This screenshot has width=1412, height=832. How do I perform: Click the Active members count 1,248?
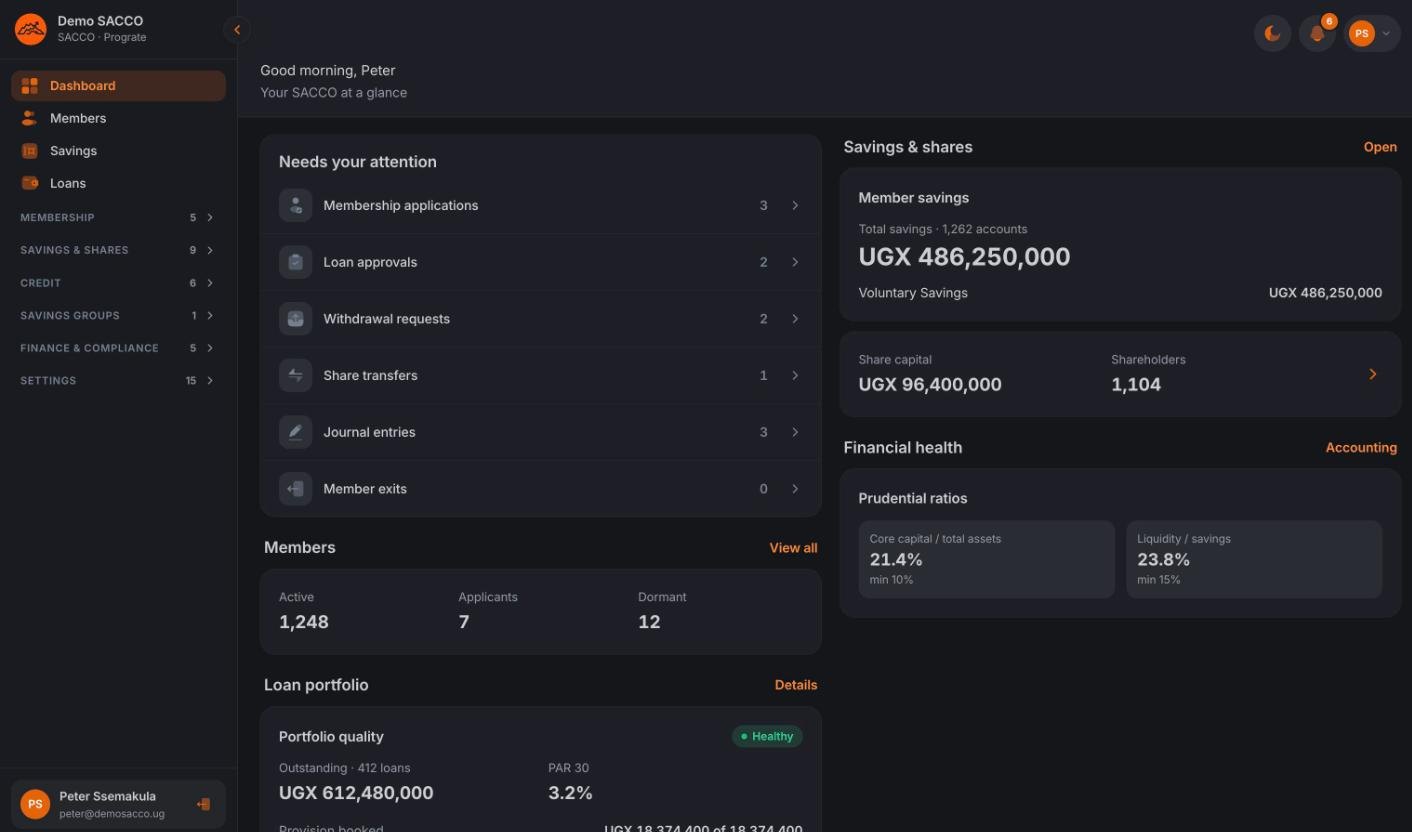(304, 622)
